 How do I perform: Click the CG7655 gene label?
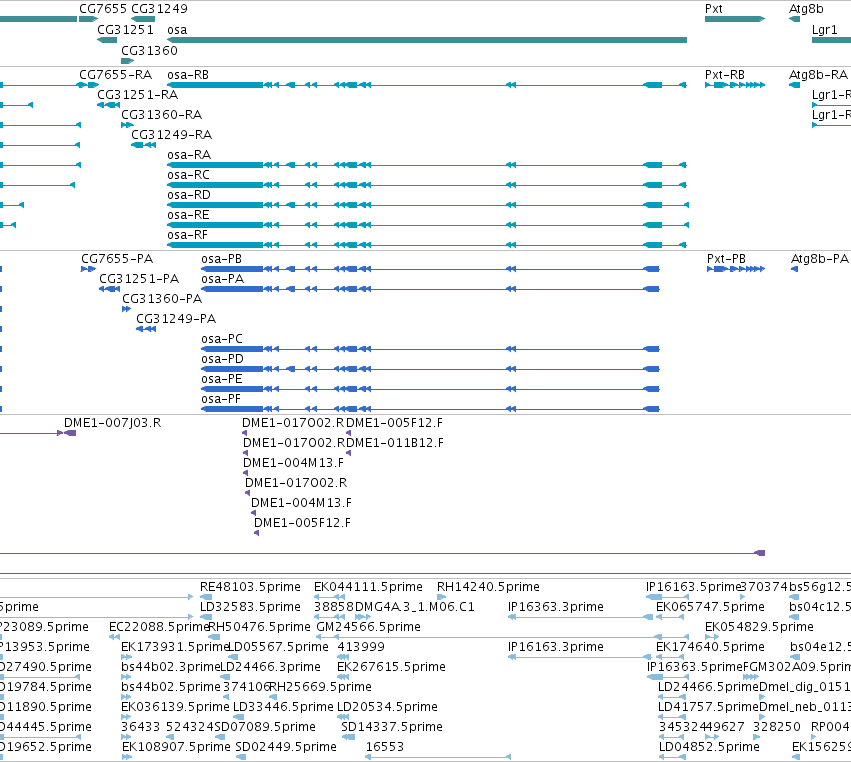click(x=103, y=9)
